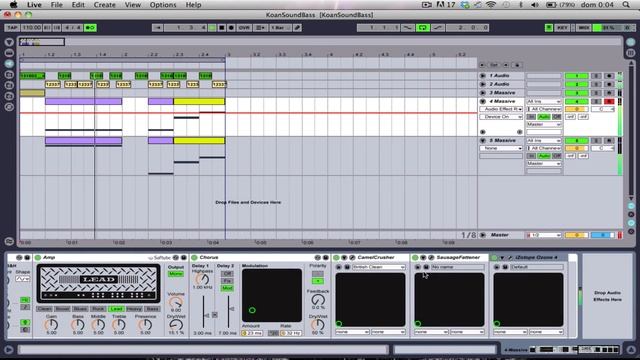
Task: Open the Live menu
Action: (x=34, y=5)
